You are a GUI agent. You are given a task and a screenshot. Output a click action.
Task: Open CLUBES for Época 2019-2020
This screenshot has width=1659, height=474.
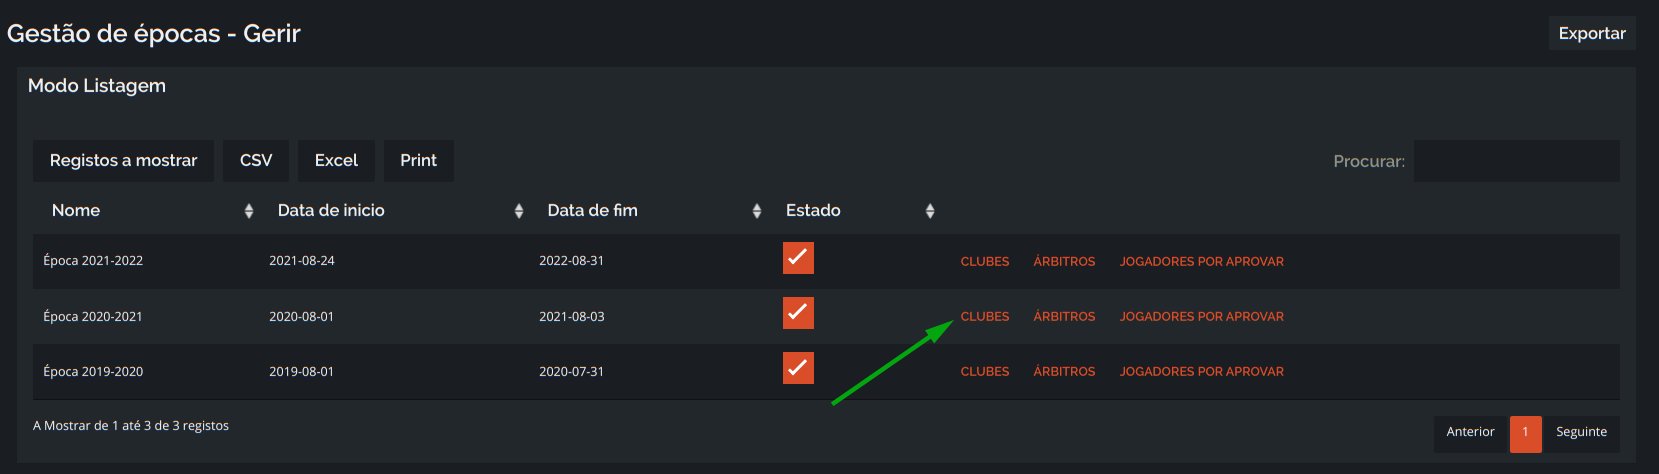(985, 372)
